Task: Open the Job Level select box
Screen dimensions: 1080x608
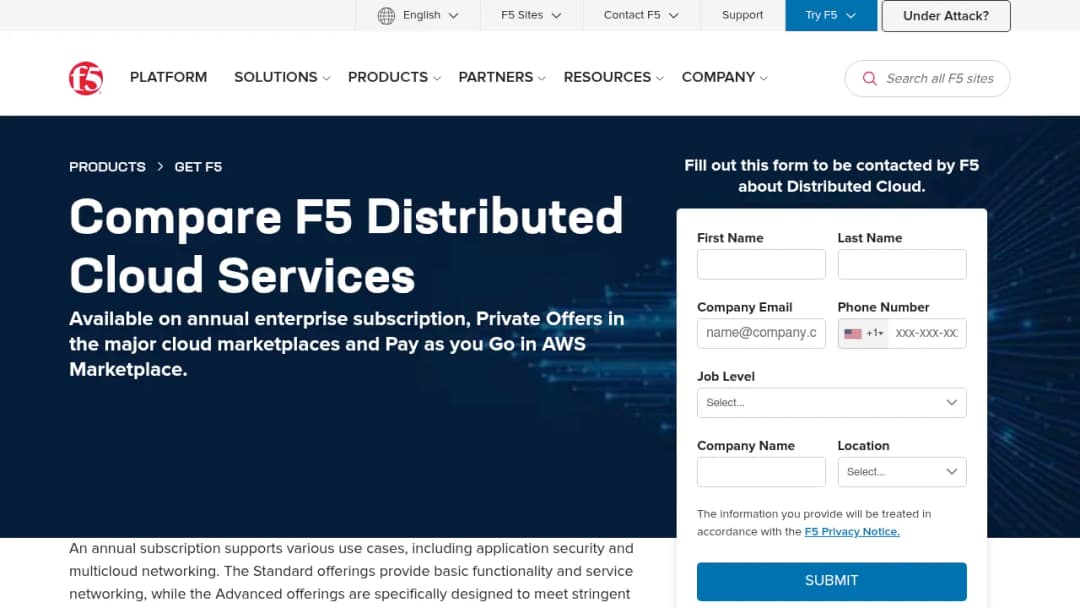Action: [831, 403]
